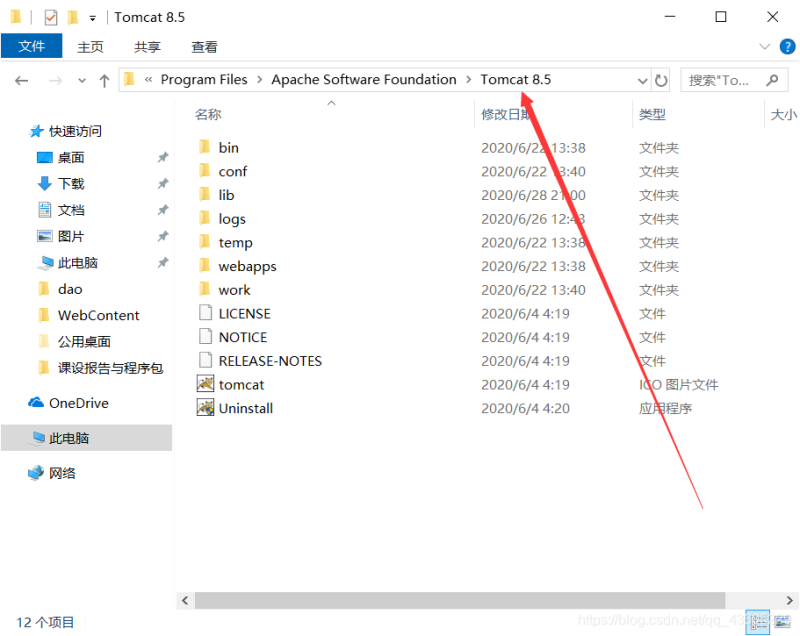Screen dimensions: 800x636
Task: Sort by the 名称 column header
Action: [x=208, y=114]
